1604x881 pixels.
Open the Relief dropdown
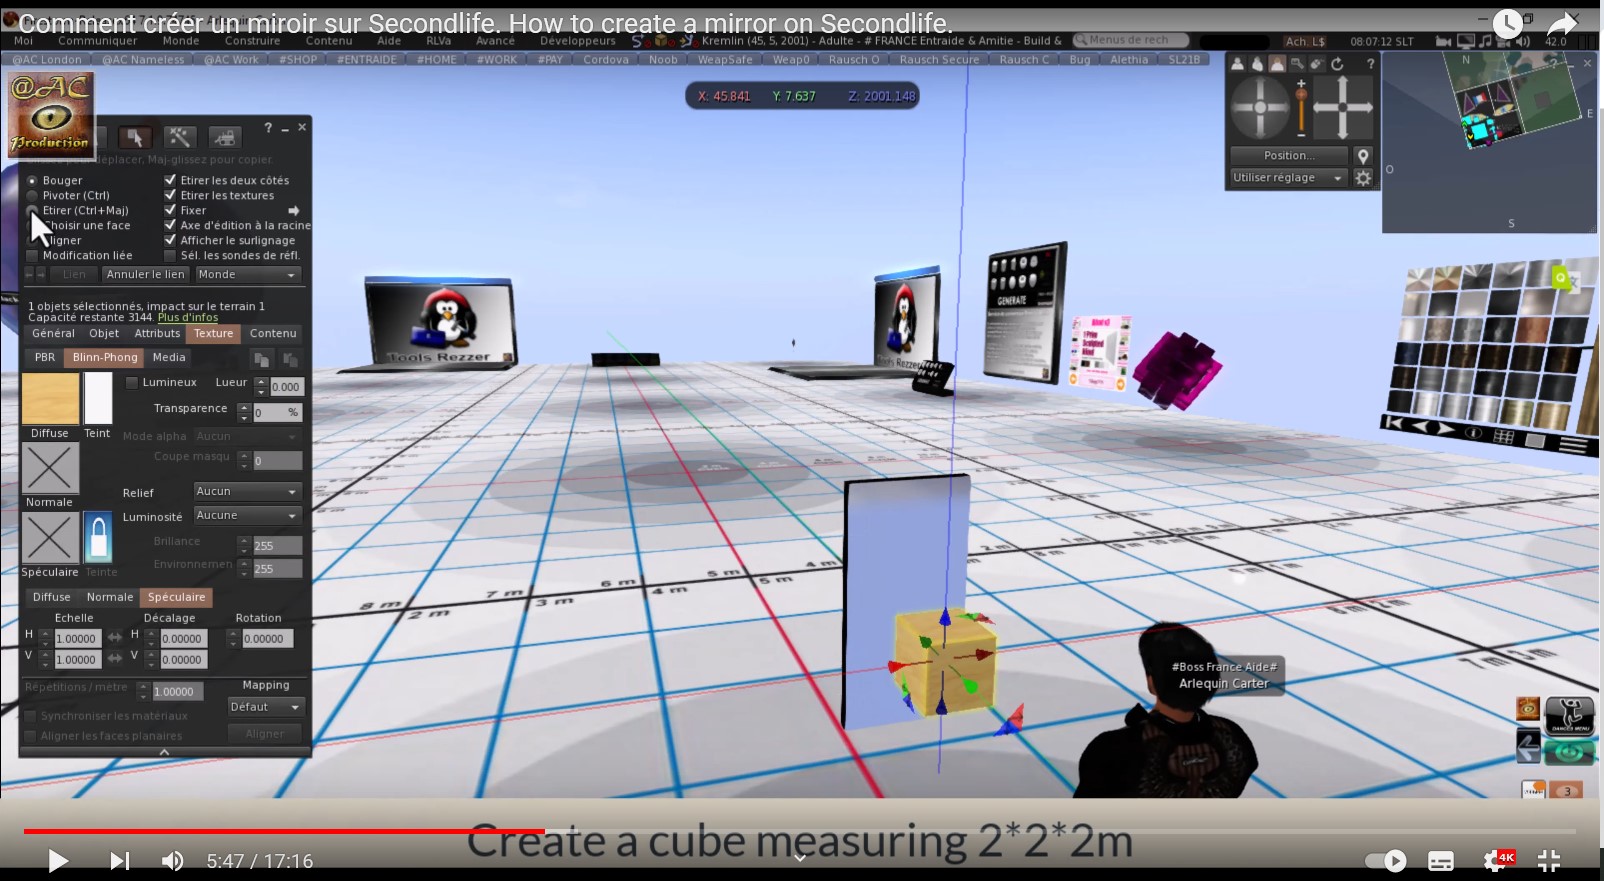pos(246,492)
